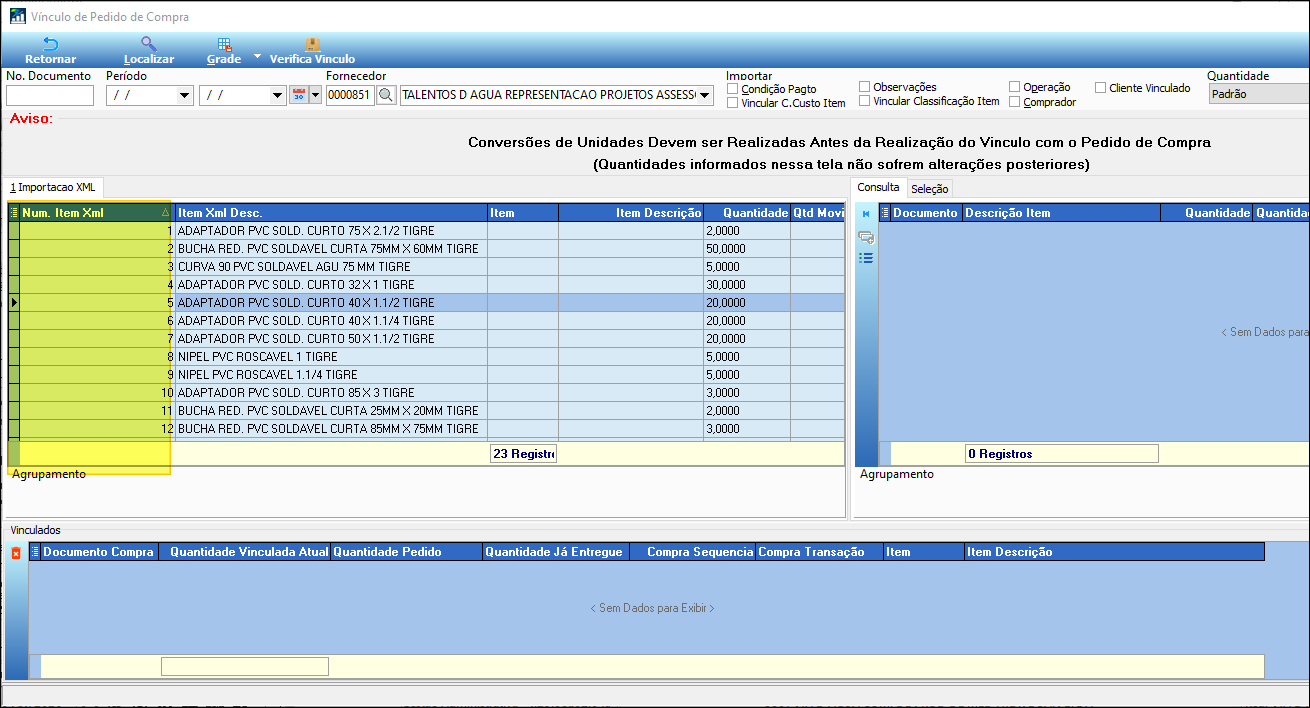The width and height of the screenshot is (1310, 708).
Task: Open the calendar icon next to Período
Action: [298, 95]
